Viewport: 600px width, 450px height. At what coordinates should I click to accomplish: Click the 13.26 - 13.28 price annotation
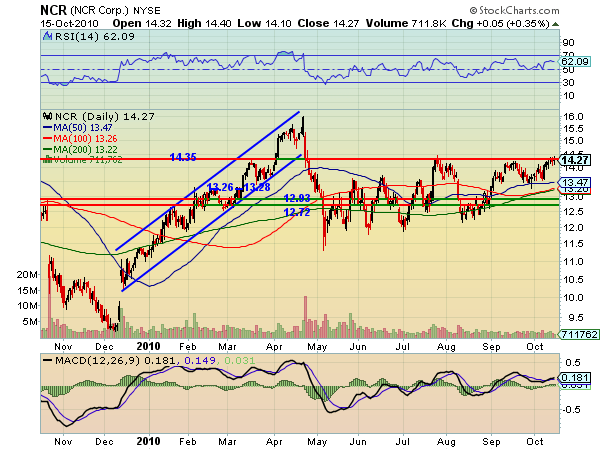[x=238, y=187]
